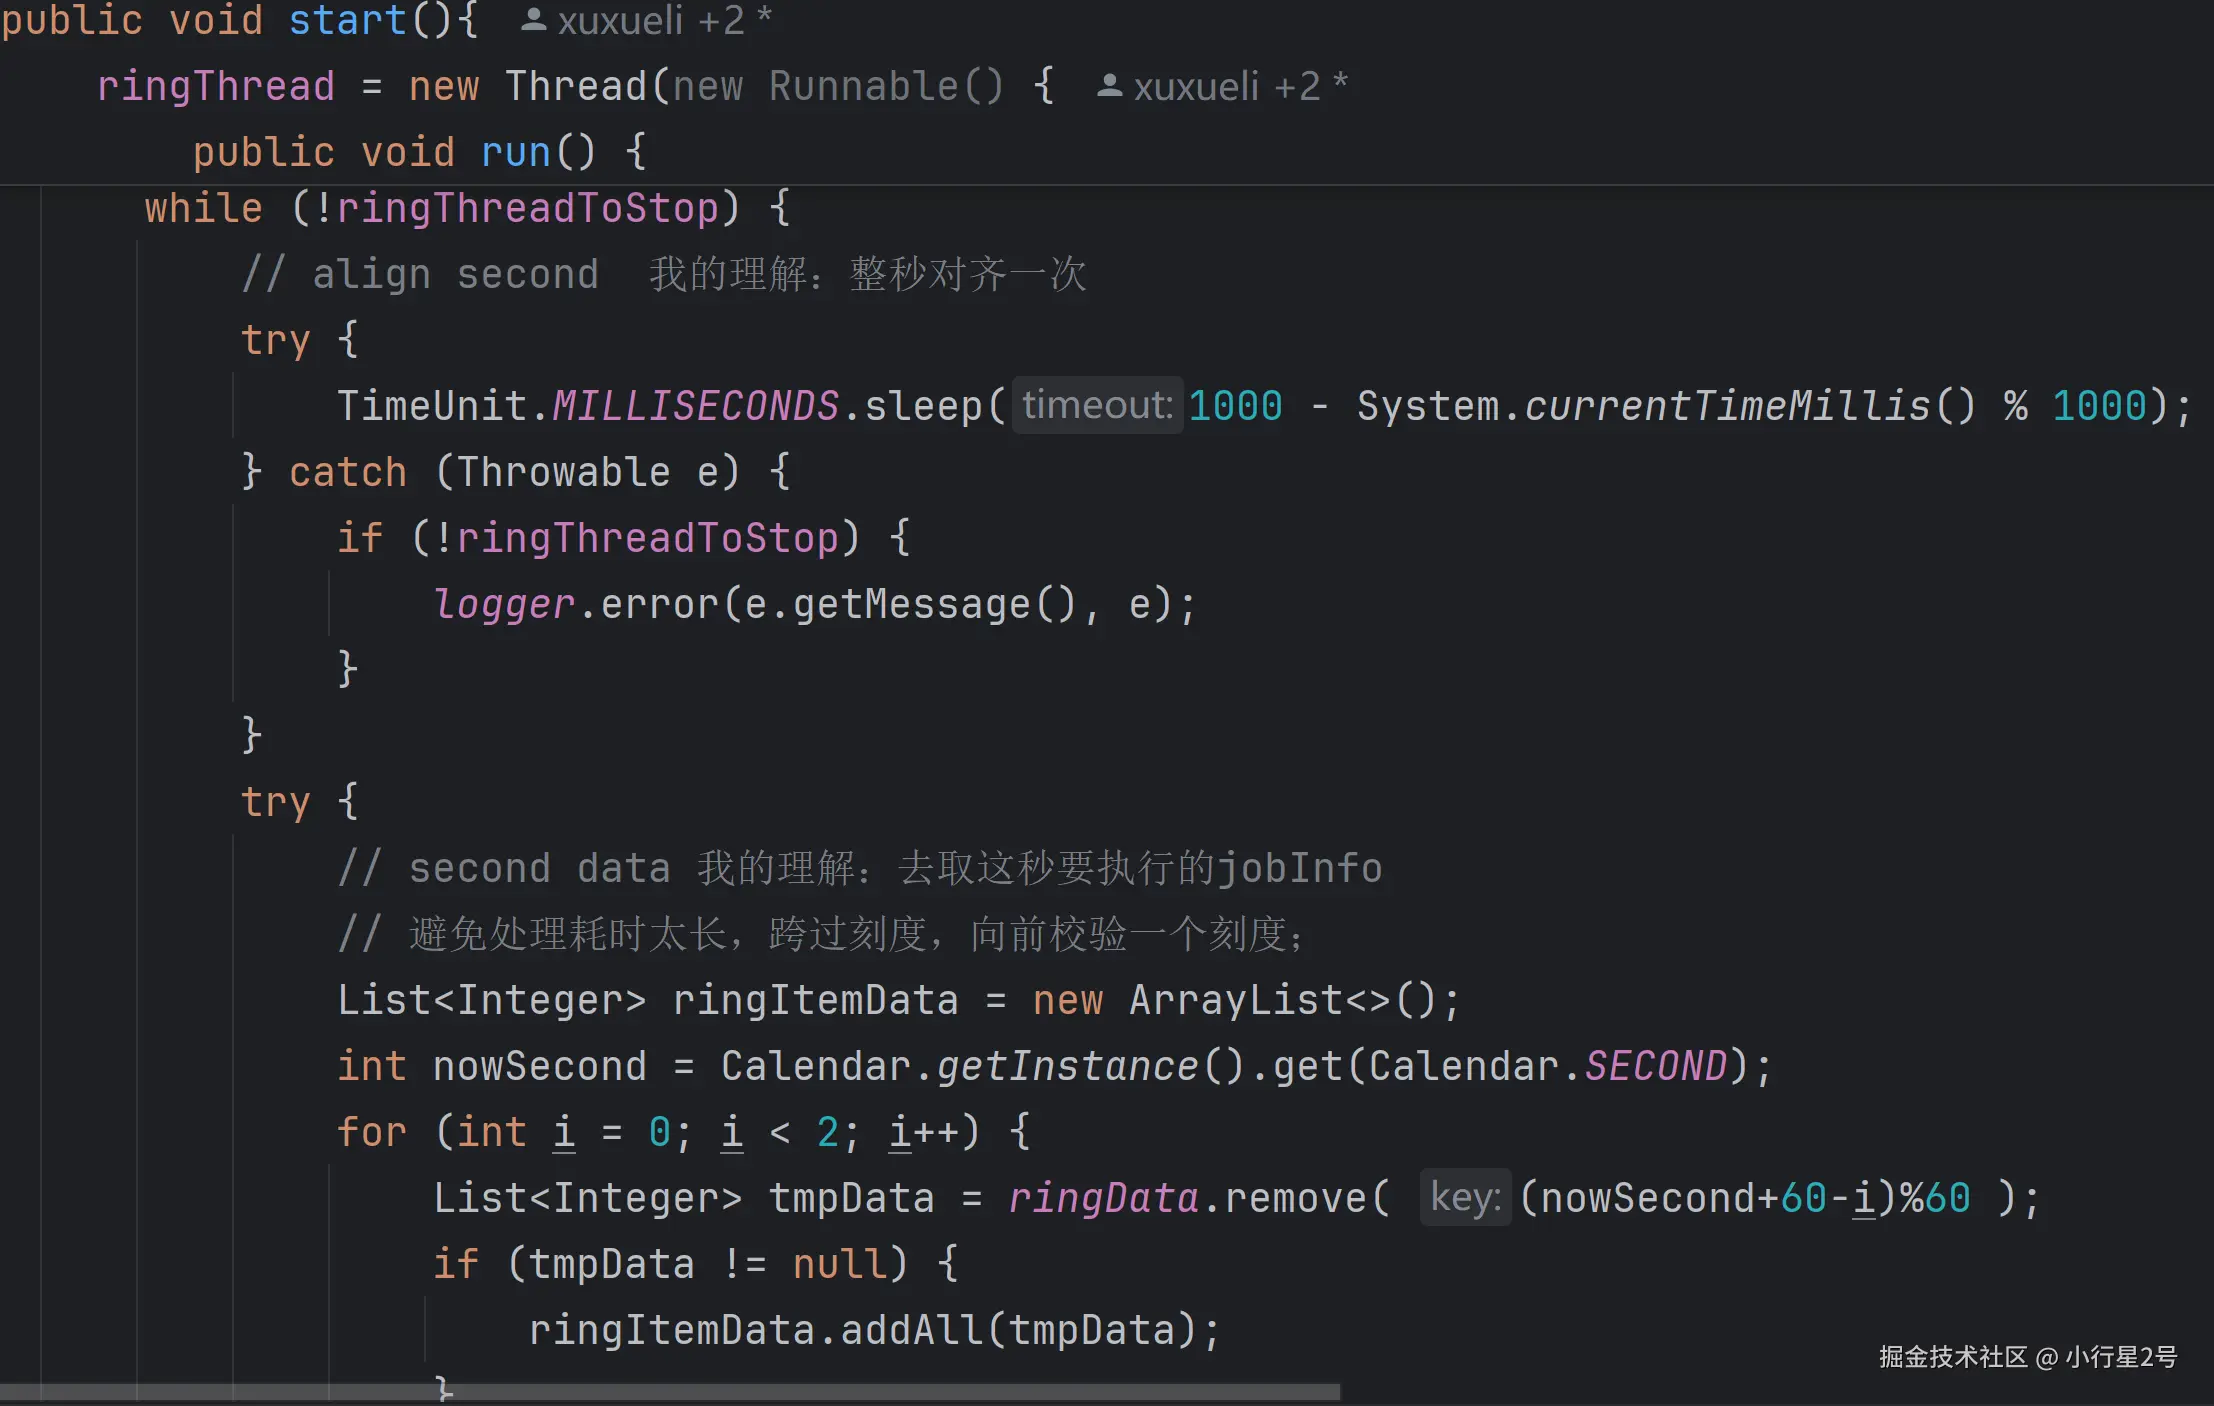2214x1406 pixels.
Task: Click the '// align second' comment
Action: [x=420, y=274]
